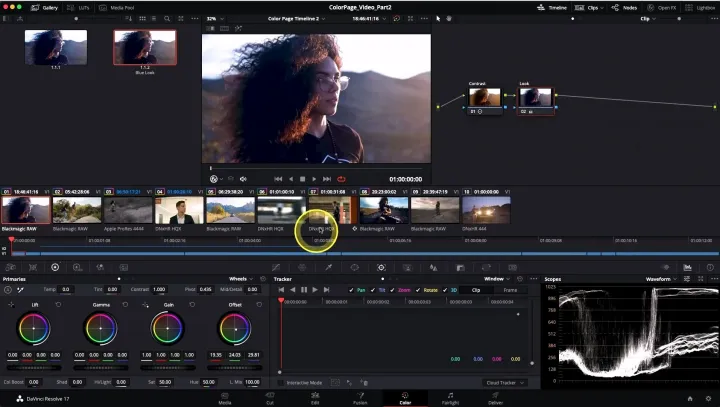The image size is (720, 407).
Task: Reset the Offset wheel
Action: [259, 305]
